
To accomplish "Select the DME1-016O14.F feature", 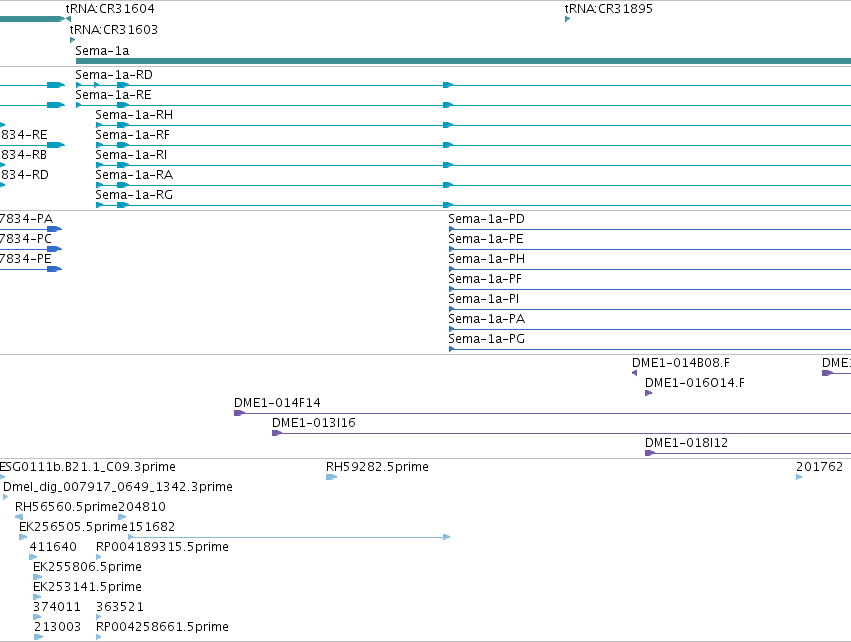I will coord(695,383).
